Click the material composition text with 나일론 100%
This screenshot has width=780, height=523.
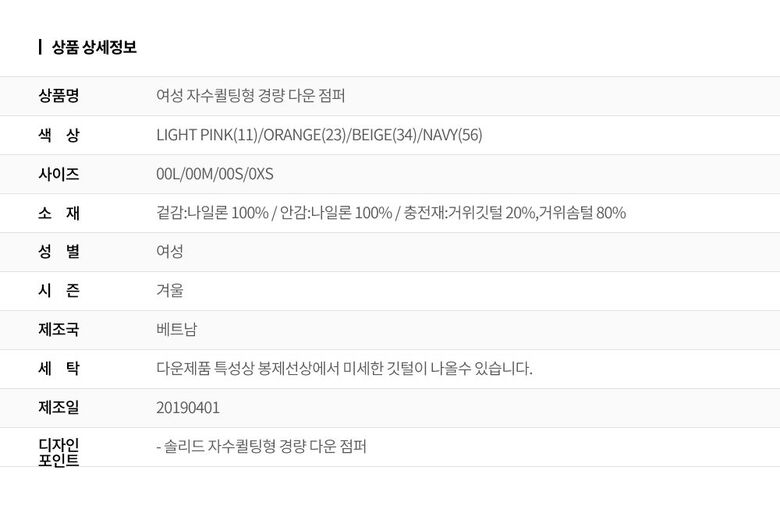391,213
